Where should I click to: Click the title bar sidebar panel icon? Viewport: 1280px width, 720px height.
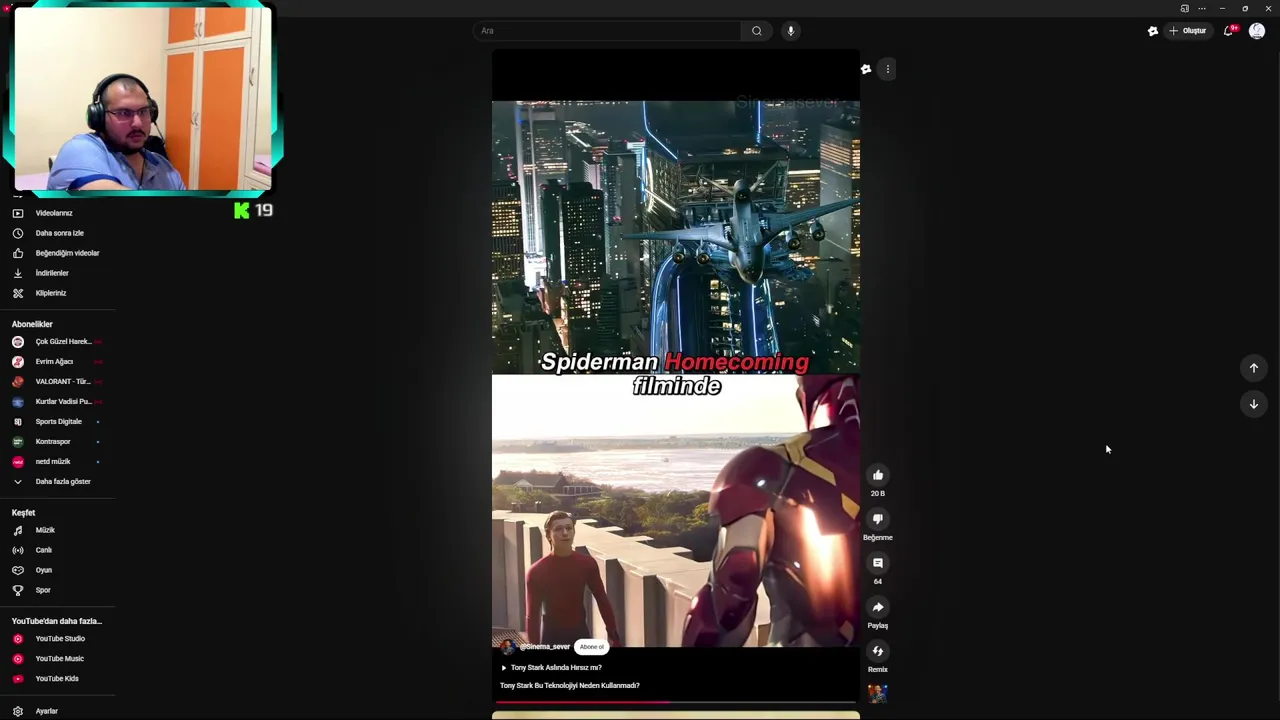pos(1184,8)
